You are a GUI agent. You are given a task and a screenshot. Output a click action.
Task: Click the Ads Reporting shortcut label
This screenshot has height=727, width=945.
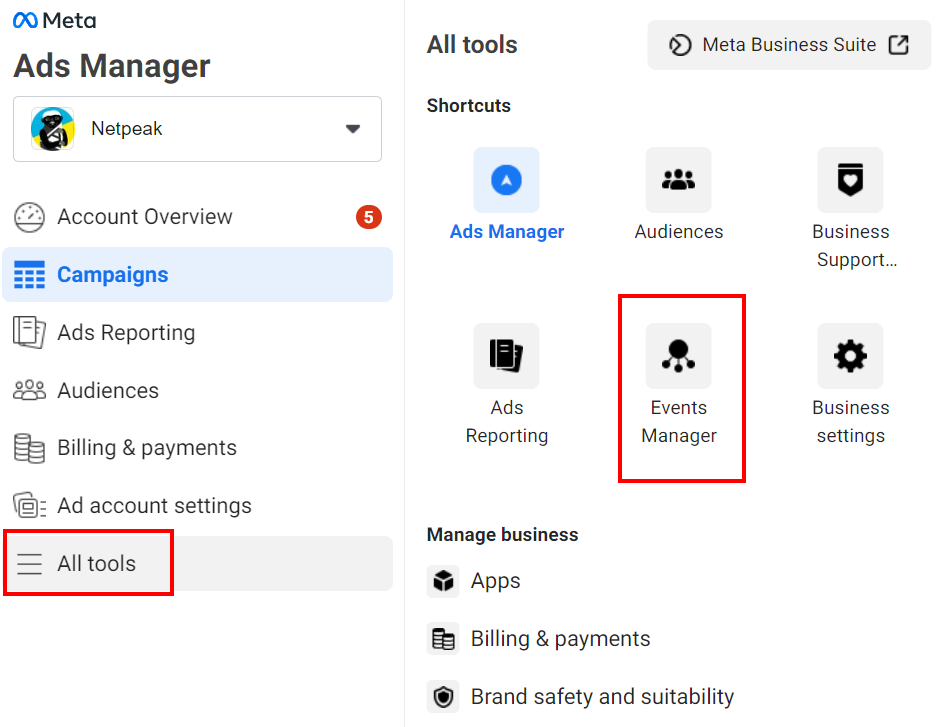(x=507, y=421)
